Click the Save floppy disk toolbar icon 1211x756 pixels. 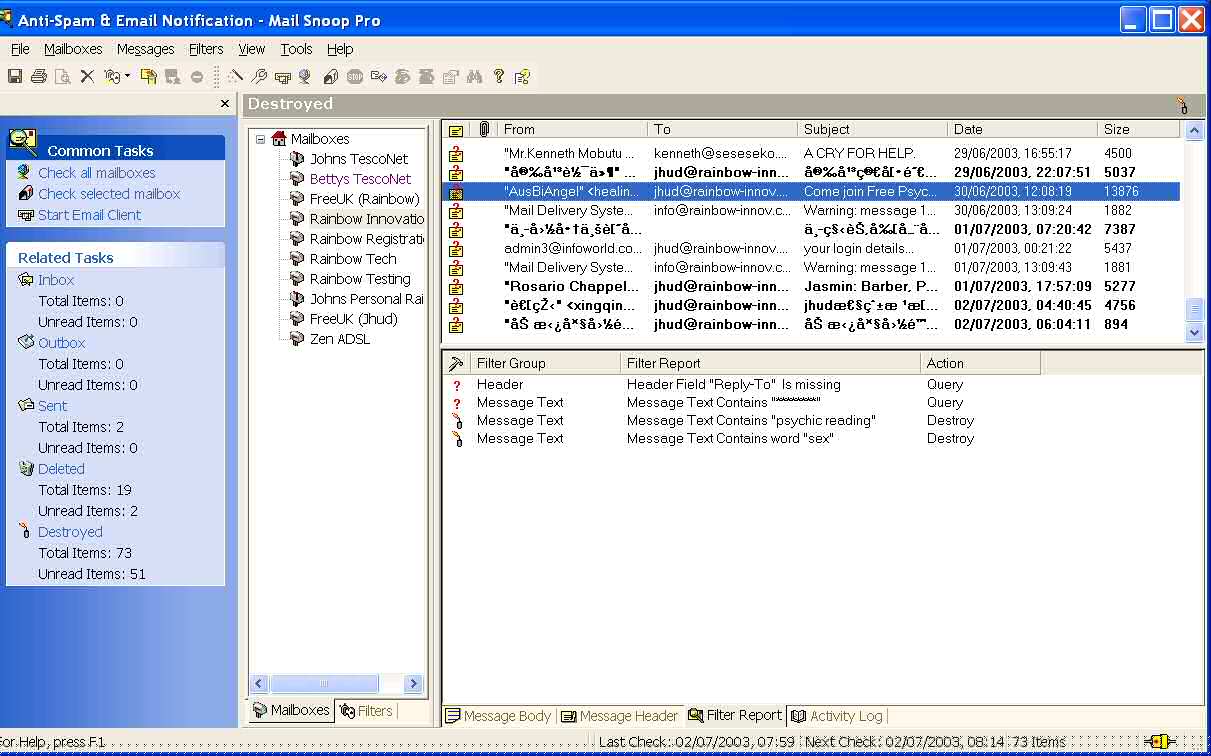15,76
